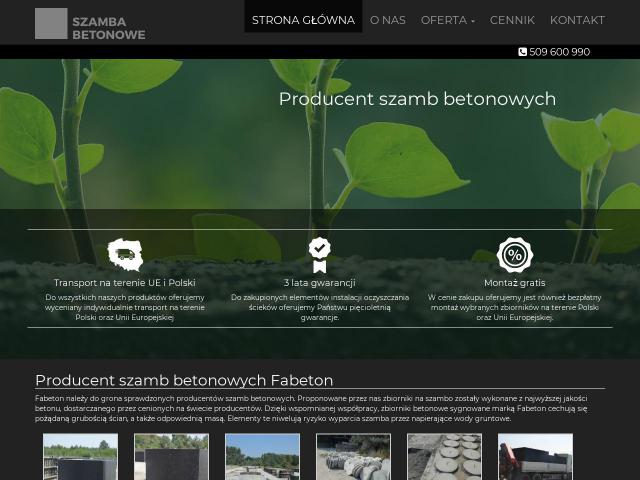Click the transport description 'Do wszystkich naszych produktów'
Viewport: 640px width, 480px height.
[124, 307]
